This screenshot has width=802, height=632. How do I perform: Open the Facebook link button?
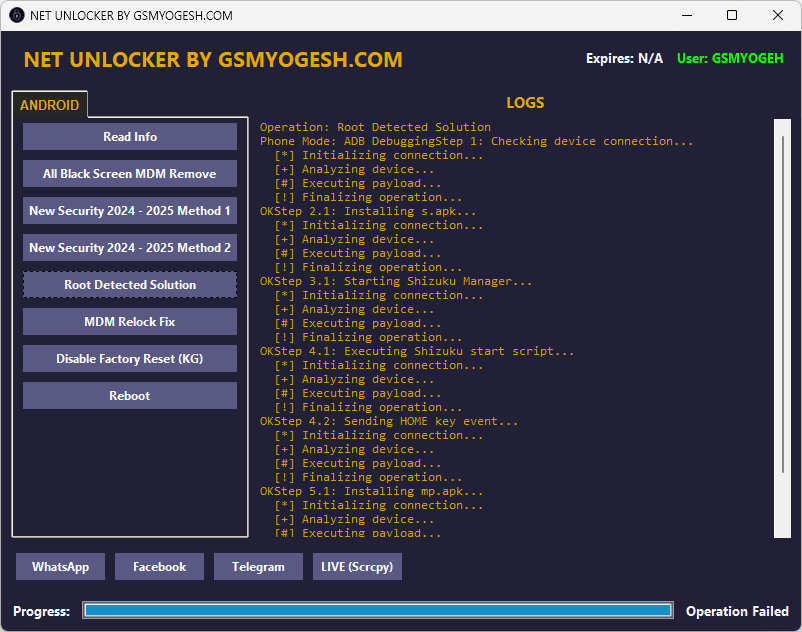pyautogui.click(x=160, y=567)
